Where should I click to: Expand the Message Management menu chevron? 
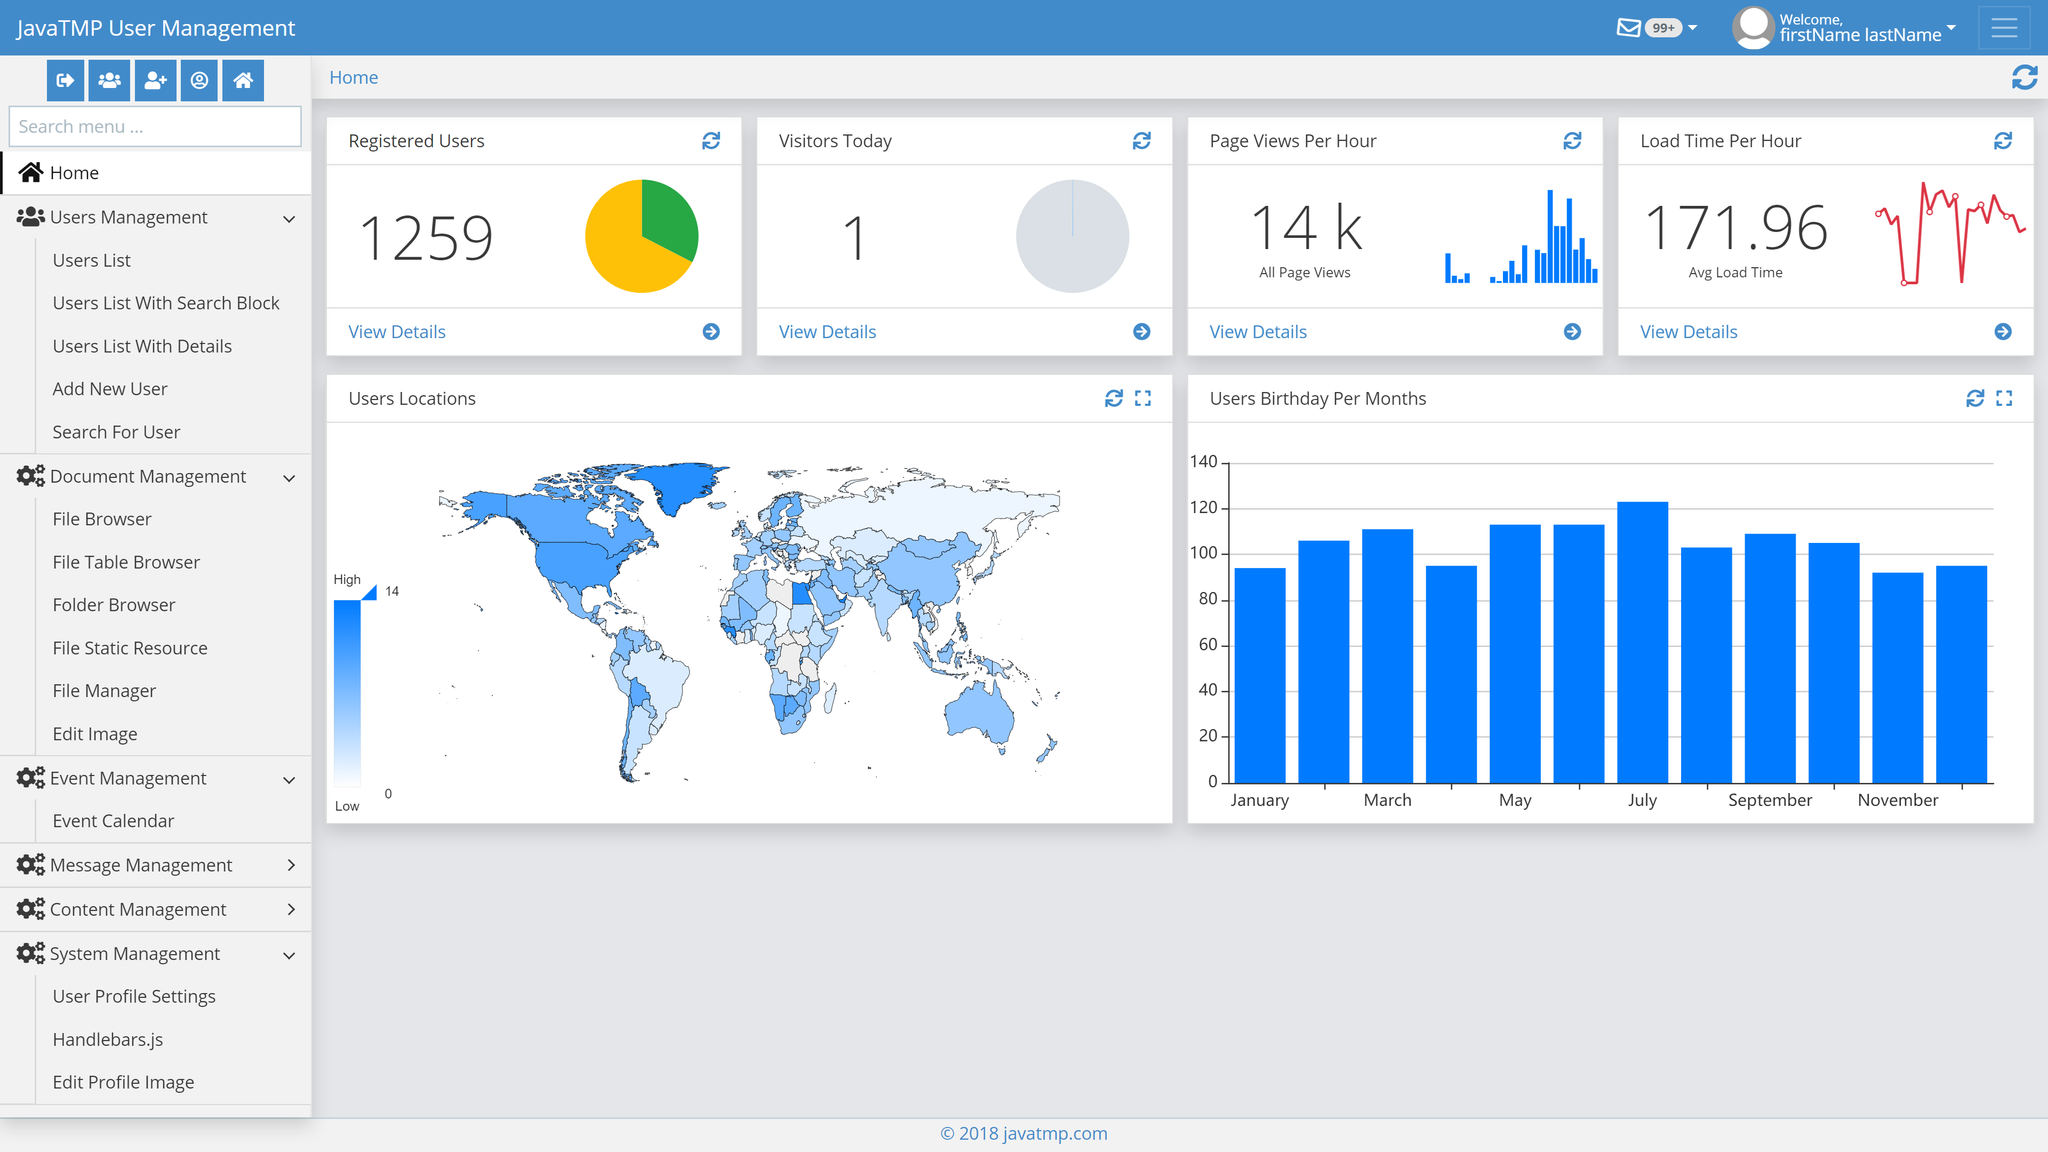tap(291, 865)
